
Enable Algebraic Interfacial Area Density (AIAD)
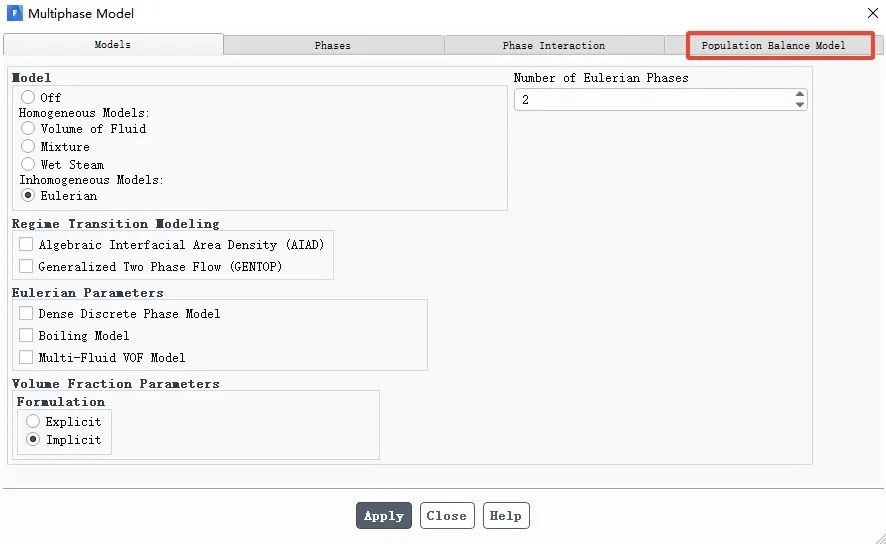tap(26, 244)
